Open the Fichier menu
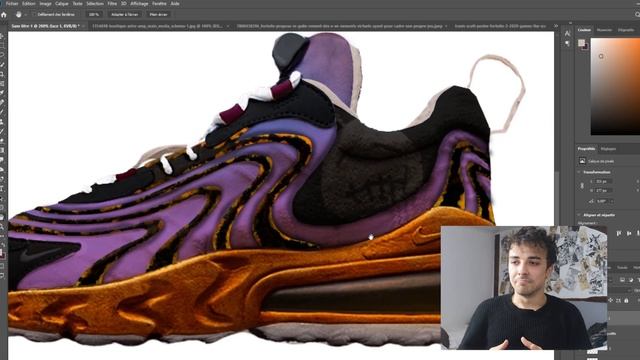This screenshot has width=640, height=360. [12, 3]
